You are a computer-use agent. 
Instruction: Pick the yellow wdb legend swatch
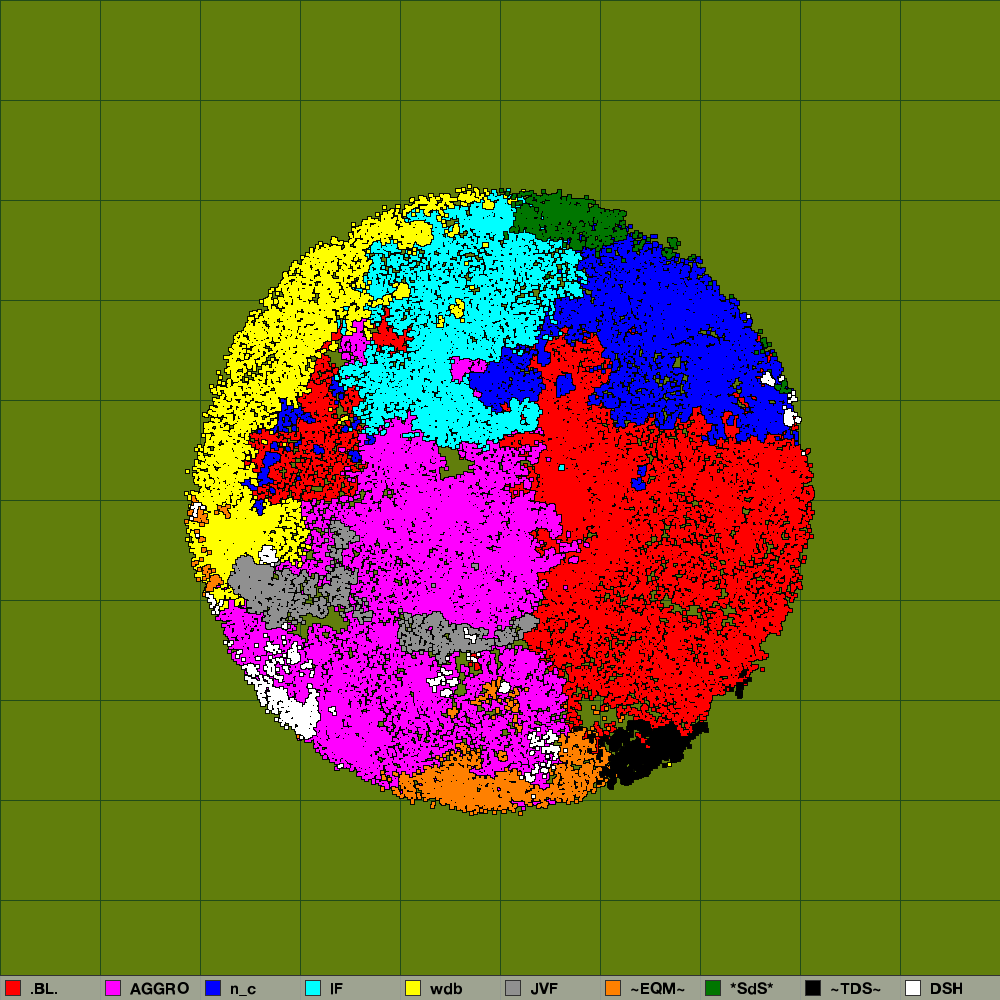[413, 988]
